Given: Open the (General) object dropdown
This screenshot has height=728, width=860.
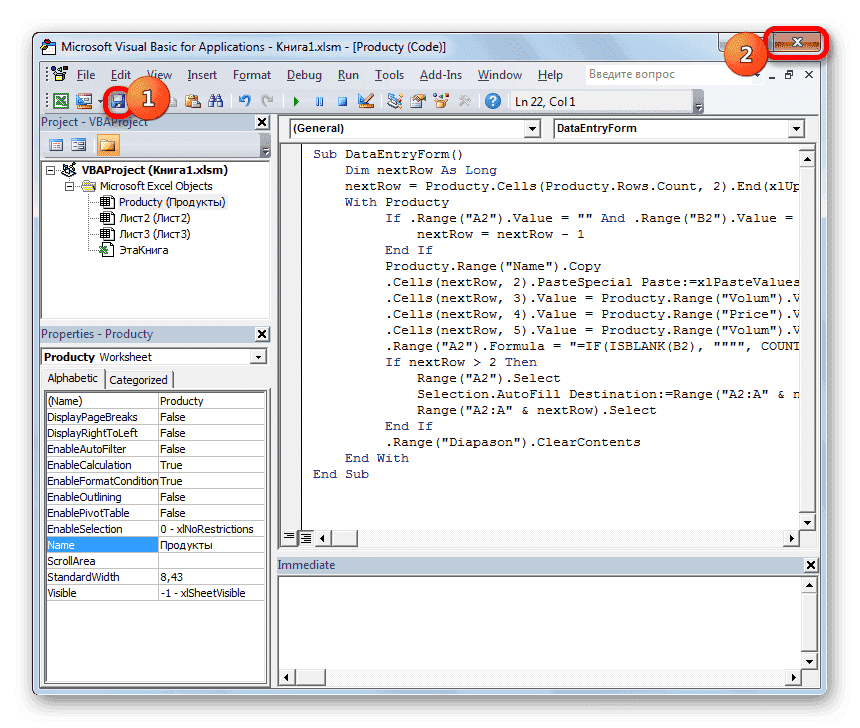Looking at the screenshot, I should click(531, 129).
